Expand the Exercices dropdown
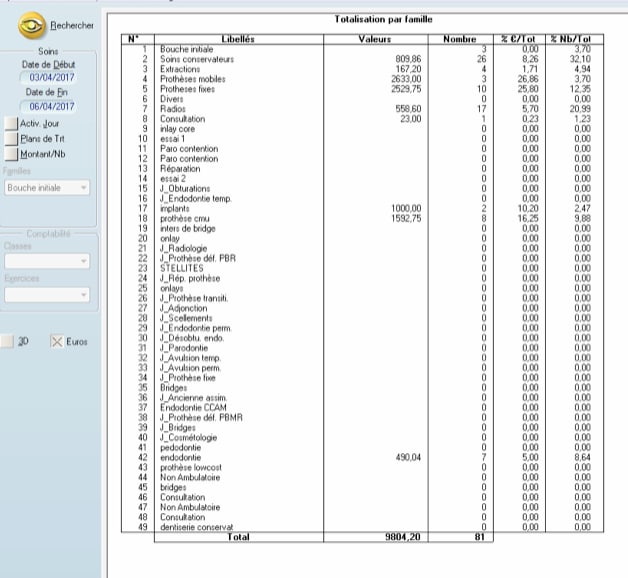Image resolution: width=628 pixels, height=578 pixels. point(47,295)
